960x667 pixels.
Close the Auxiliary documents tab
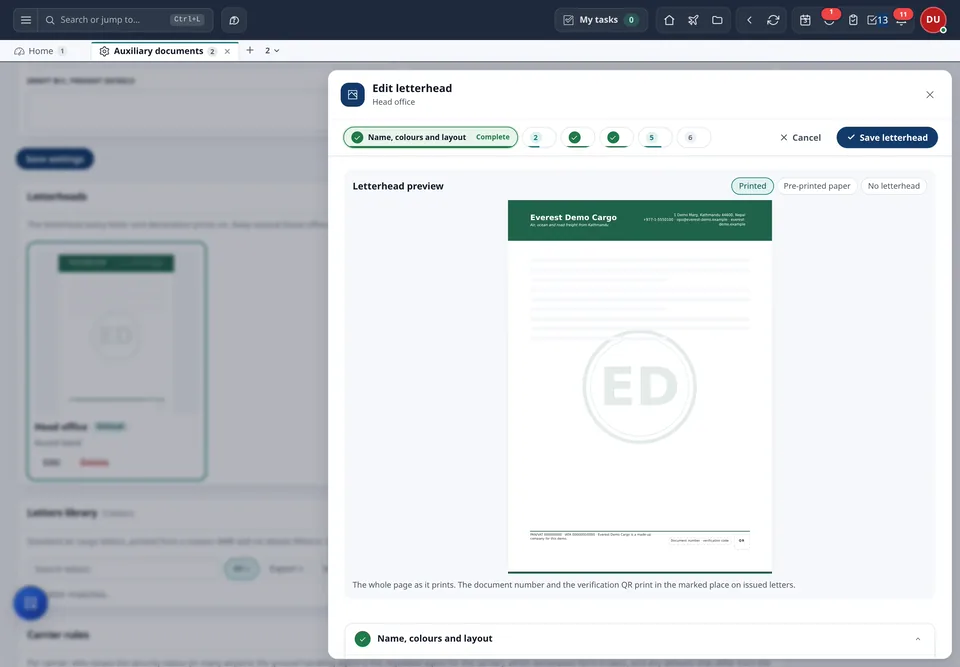[227, 51]
